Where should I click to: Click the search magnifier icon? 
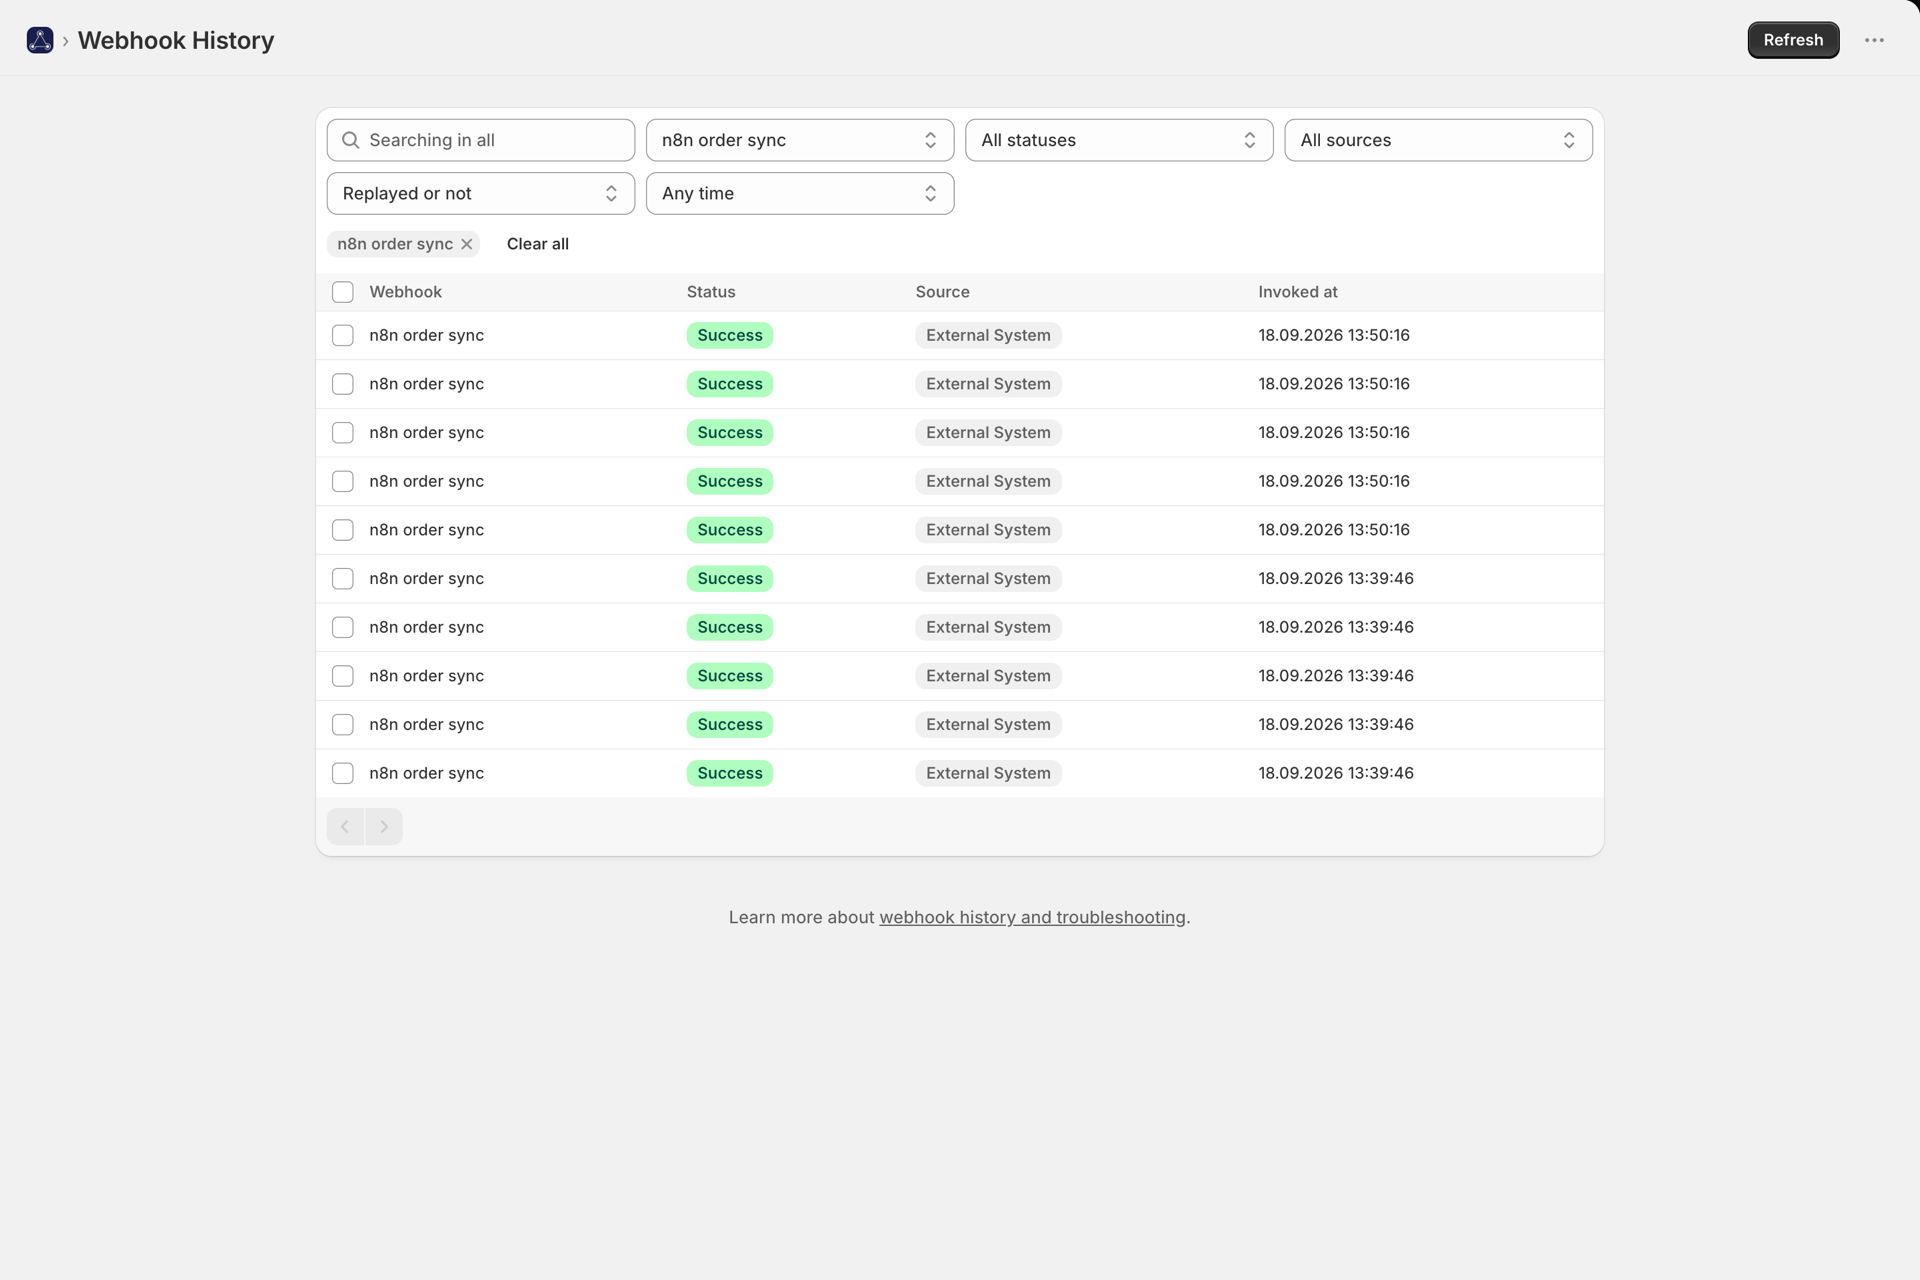351,140
